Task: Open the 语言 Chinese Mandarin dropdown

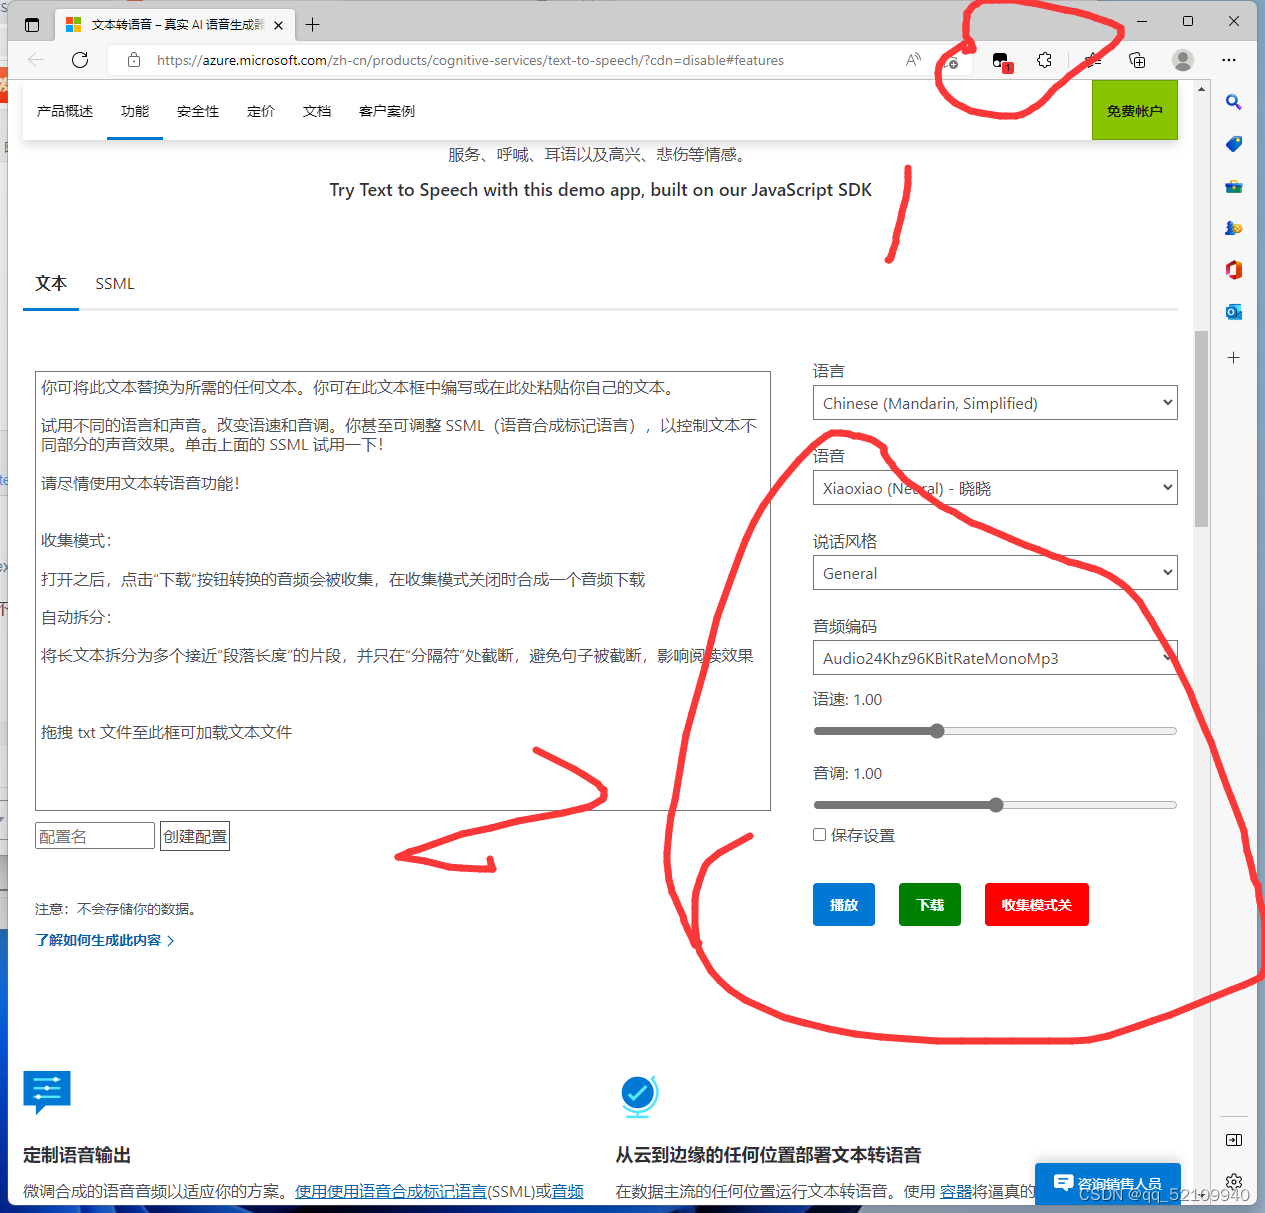Action: coord(995,402)
